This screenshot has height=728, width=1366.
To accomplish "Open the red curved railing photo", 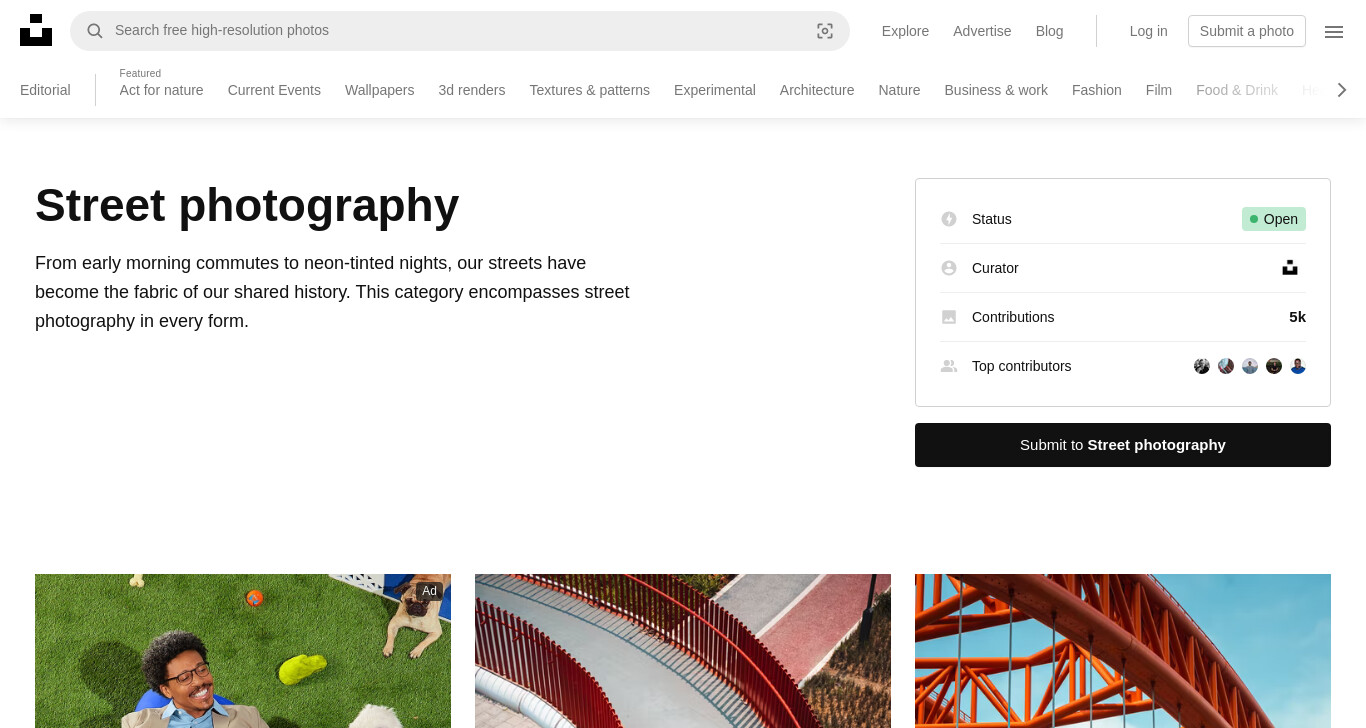I will point(683,651).
